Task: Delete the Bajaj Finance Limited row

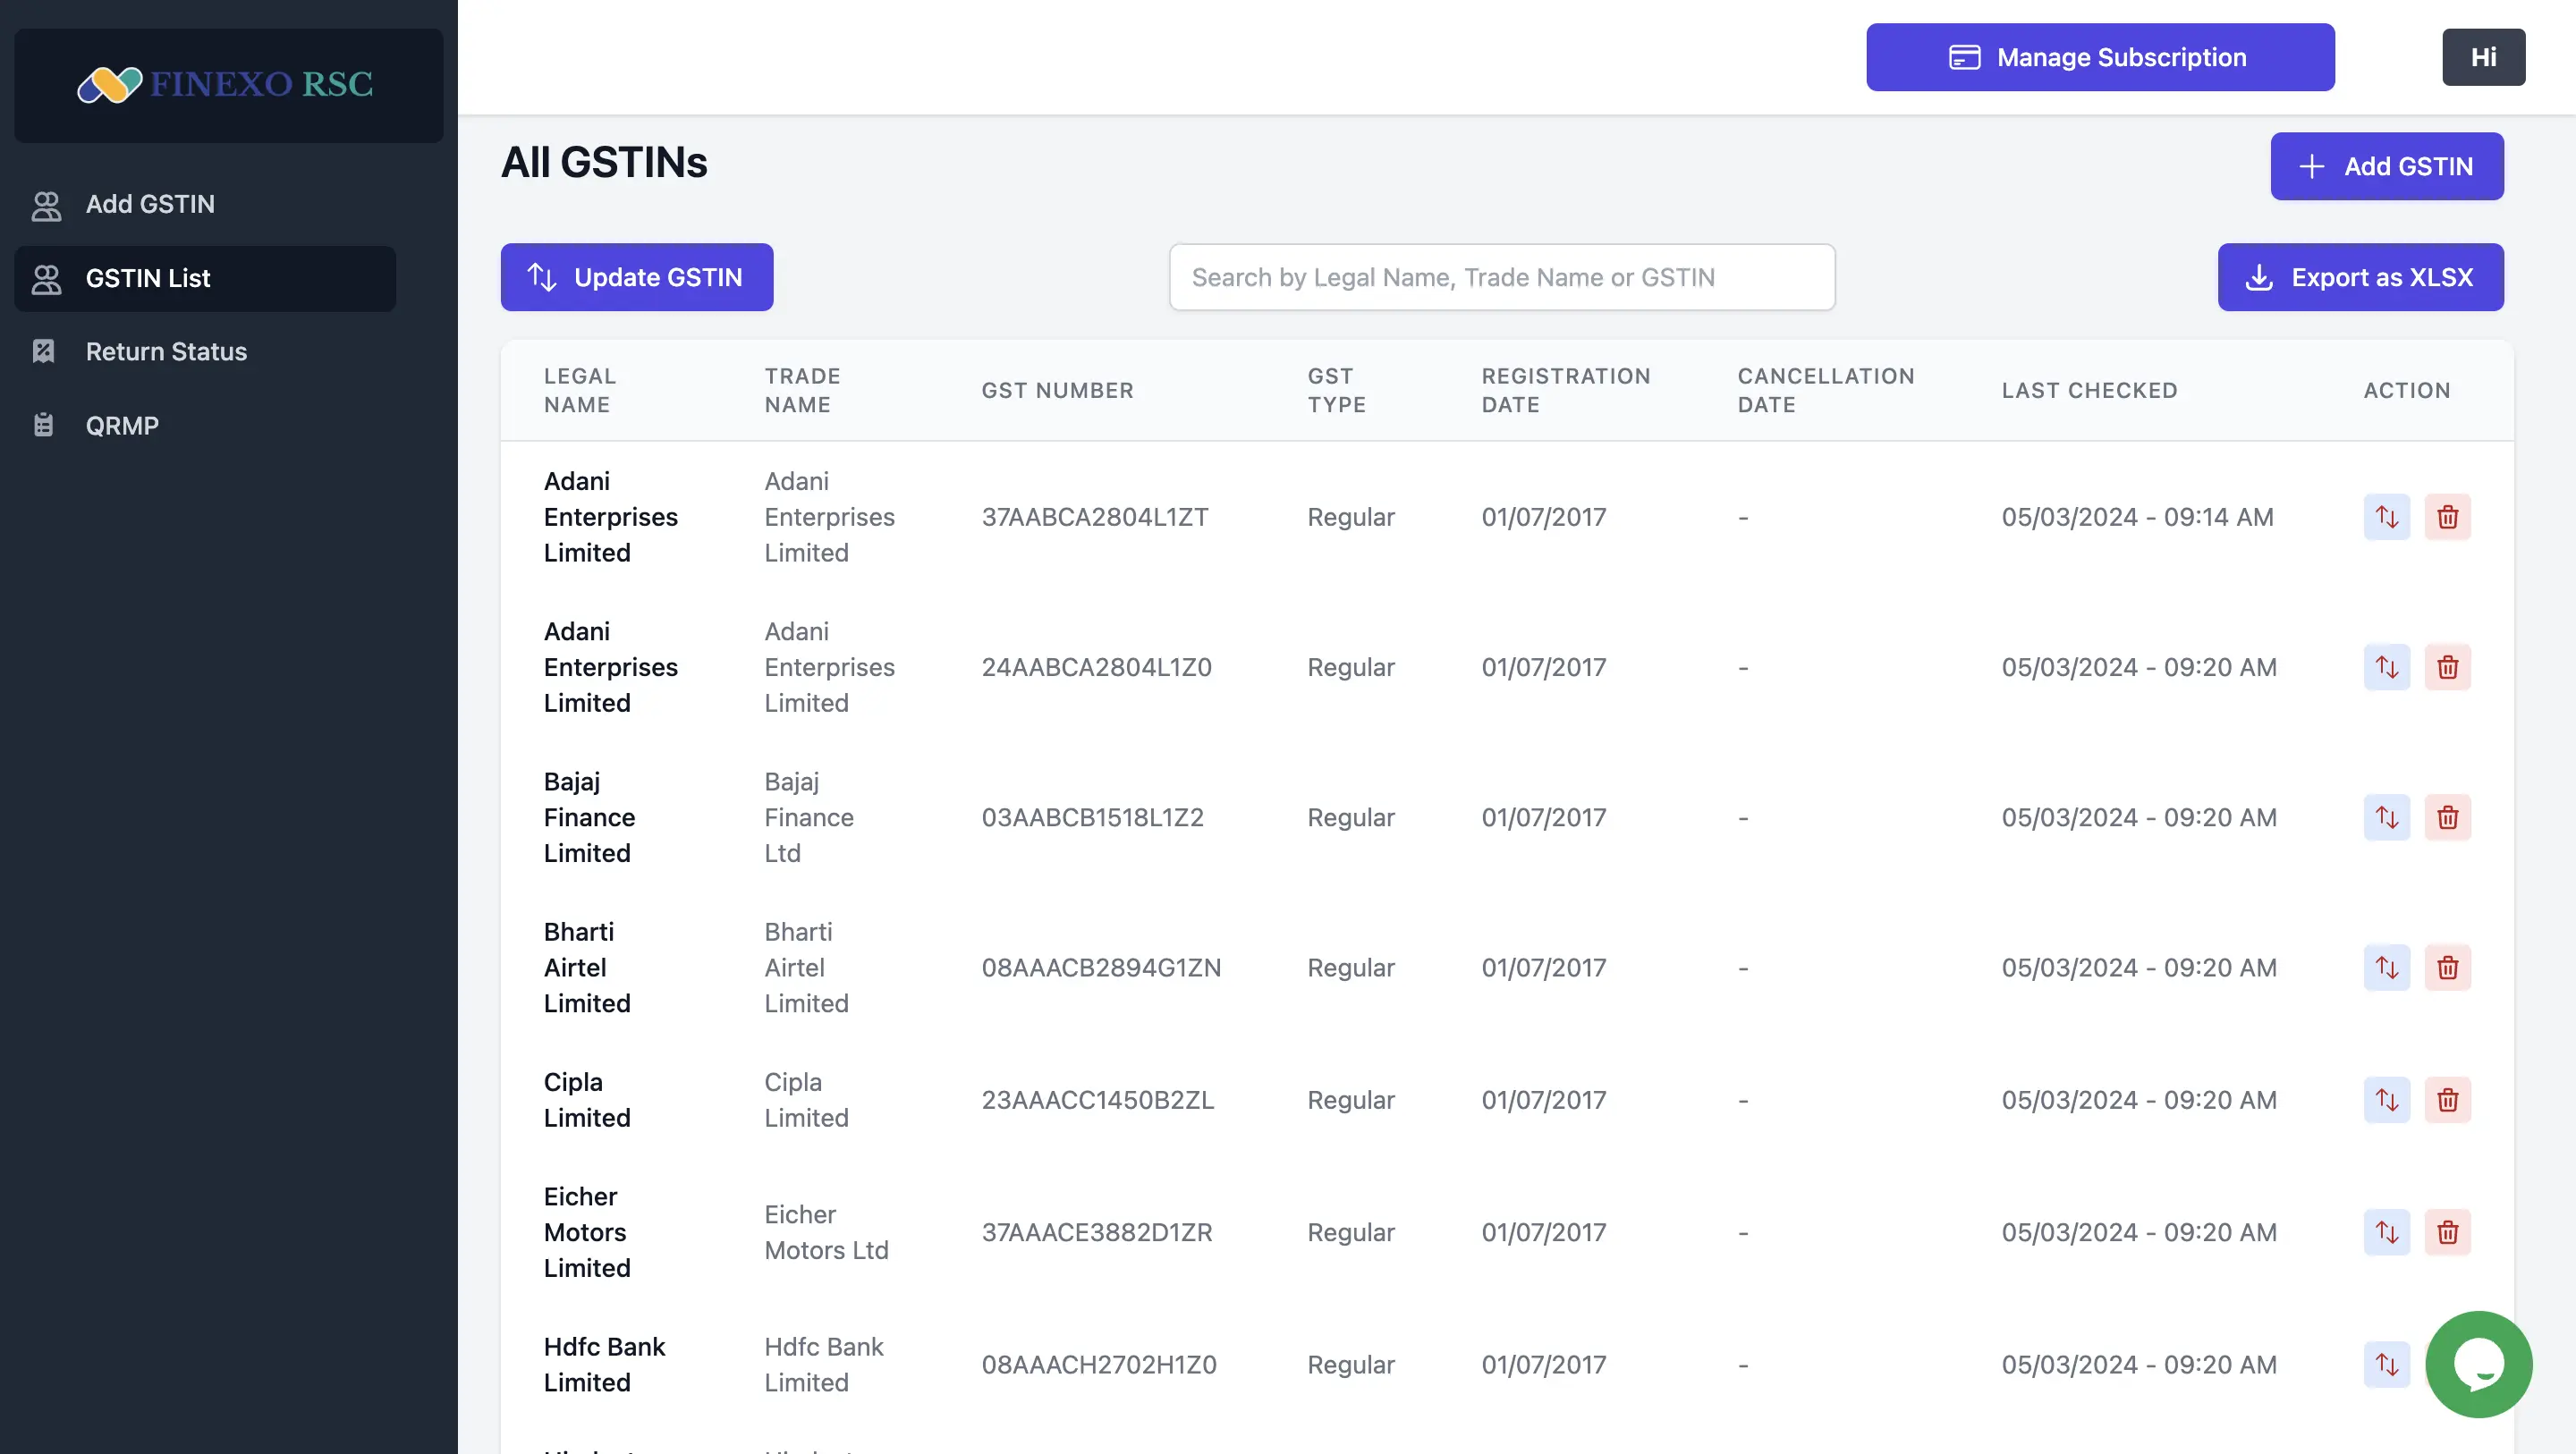Action: [2447, 817]
